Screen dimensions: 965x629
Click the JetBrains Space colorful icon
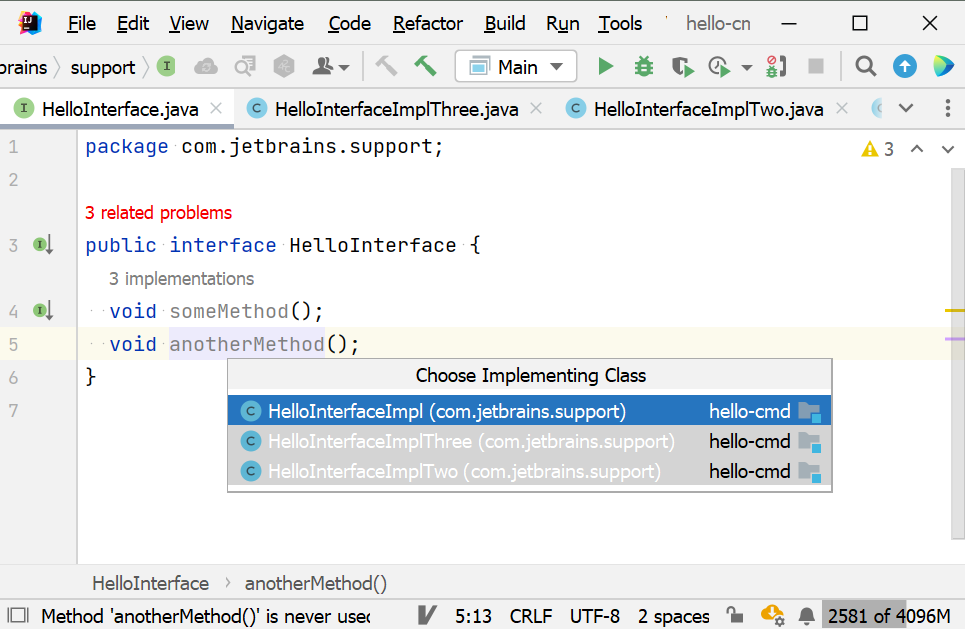click(943, 66)
